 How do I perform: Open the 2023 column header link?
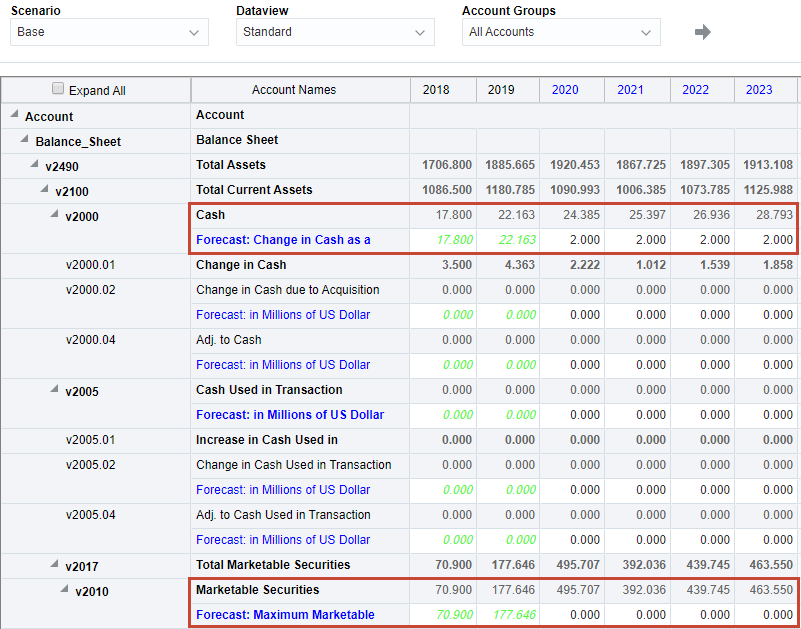[758, 89]
